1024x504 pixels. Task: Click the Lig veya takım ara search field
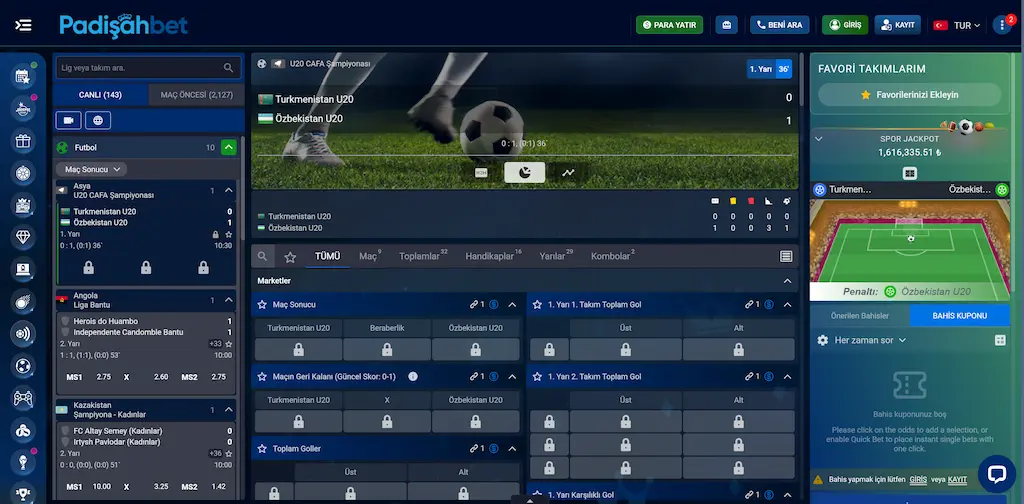coord(148,67)
